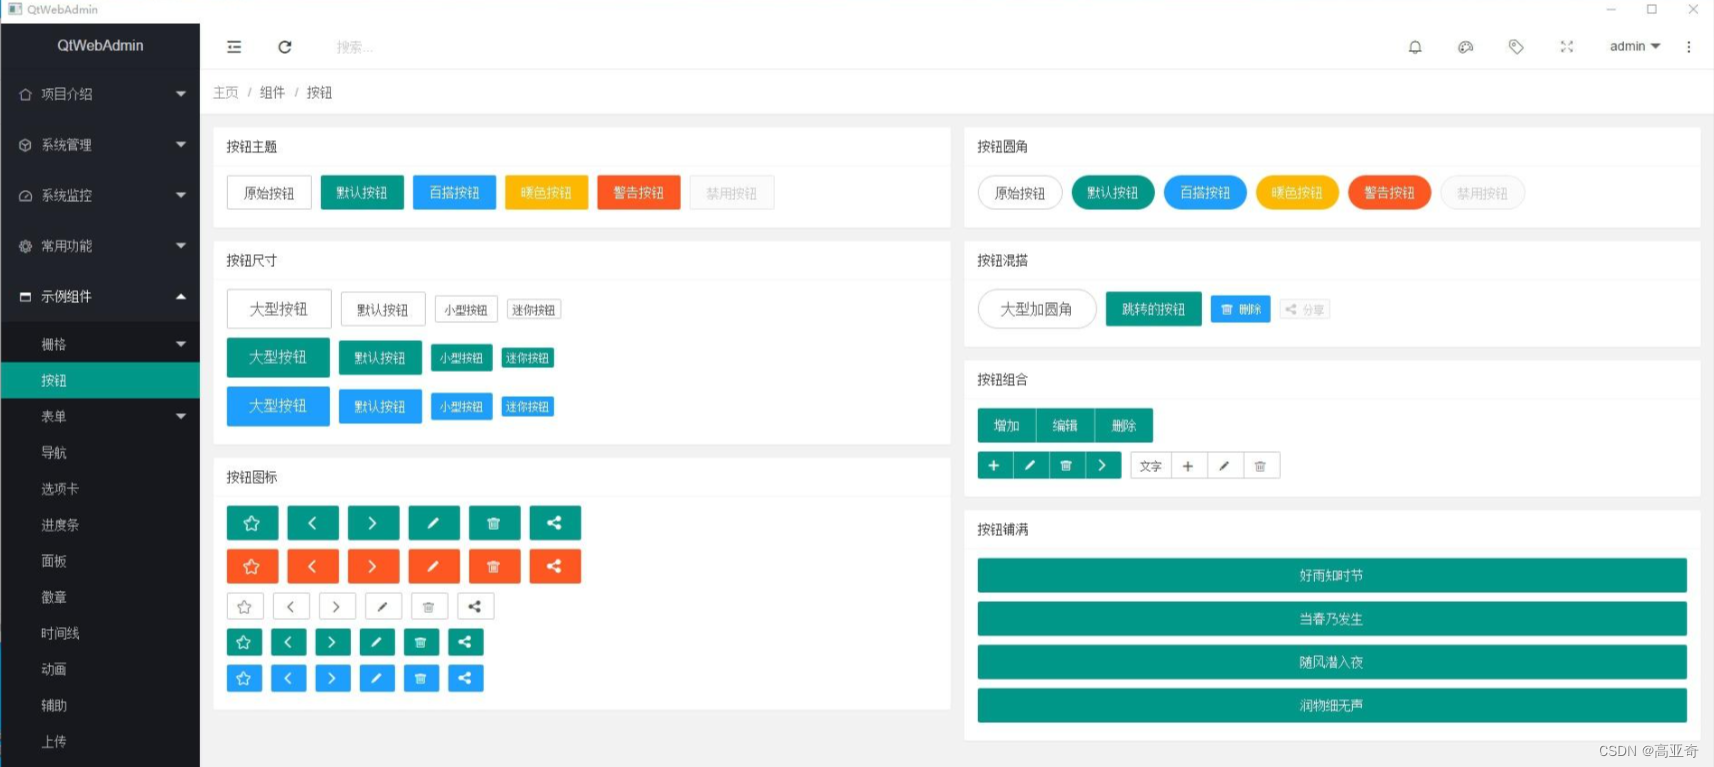1714x767 pixels.
Task: Click green right-chevron in button group
Action: pos(1102,465)
